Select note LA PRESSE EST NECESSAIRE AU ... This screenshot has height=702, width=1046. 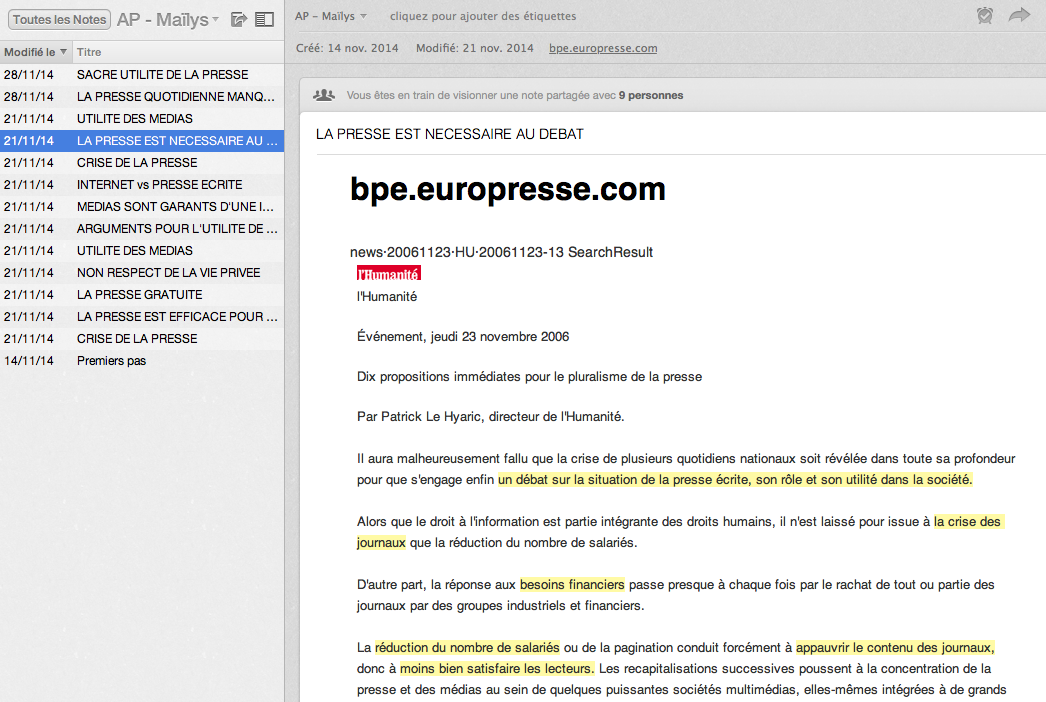tap(142, 141)
